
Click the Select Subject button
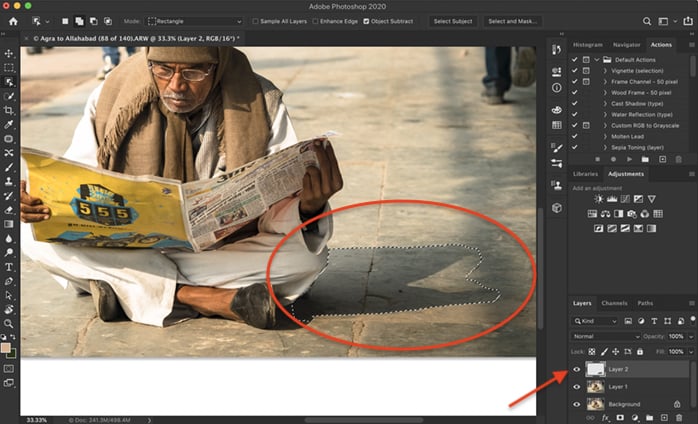(453, 21)
